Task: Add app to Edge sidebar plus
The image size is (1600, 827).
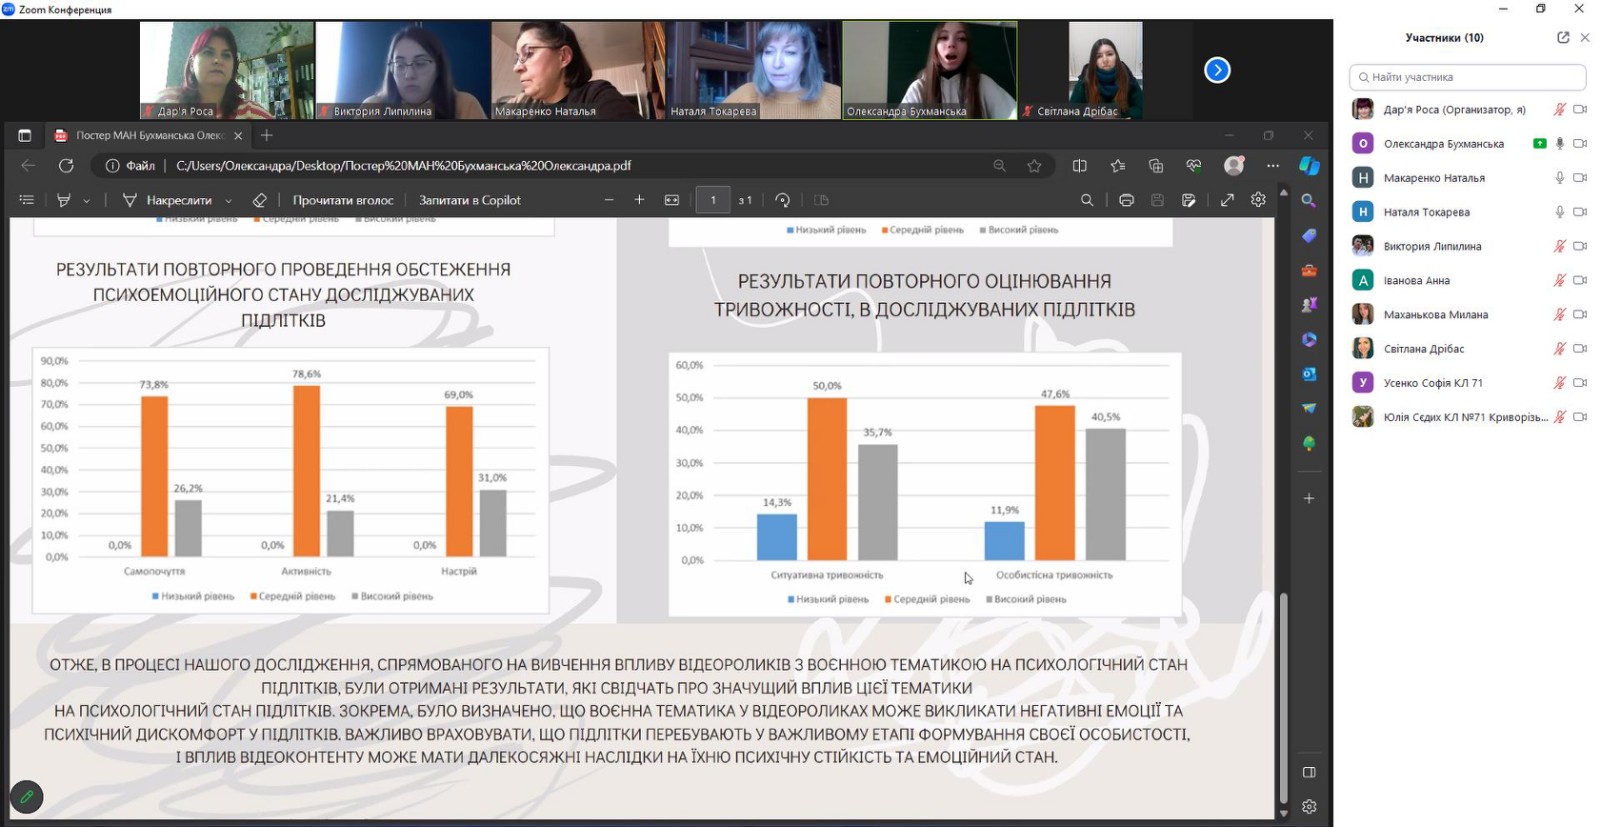Action: 1309,498
